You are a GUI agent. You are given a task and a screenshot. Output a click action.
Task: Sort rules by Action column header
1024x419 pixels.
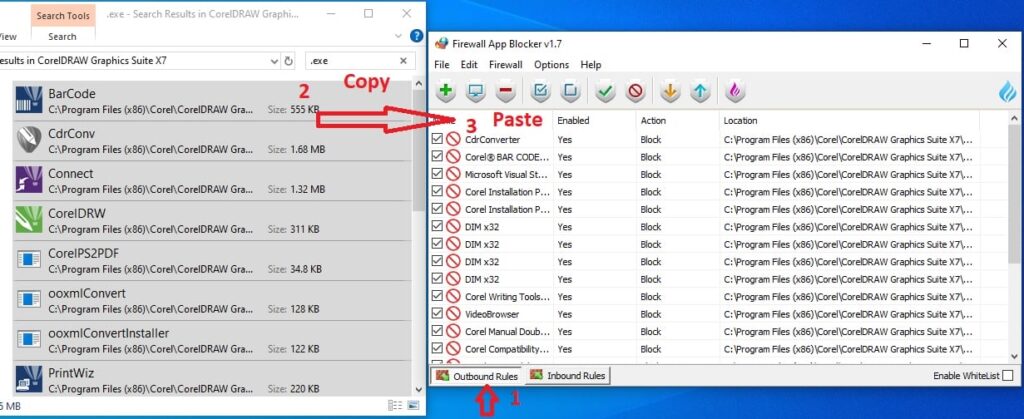click(678, 121)
